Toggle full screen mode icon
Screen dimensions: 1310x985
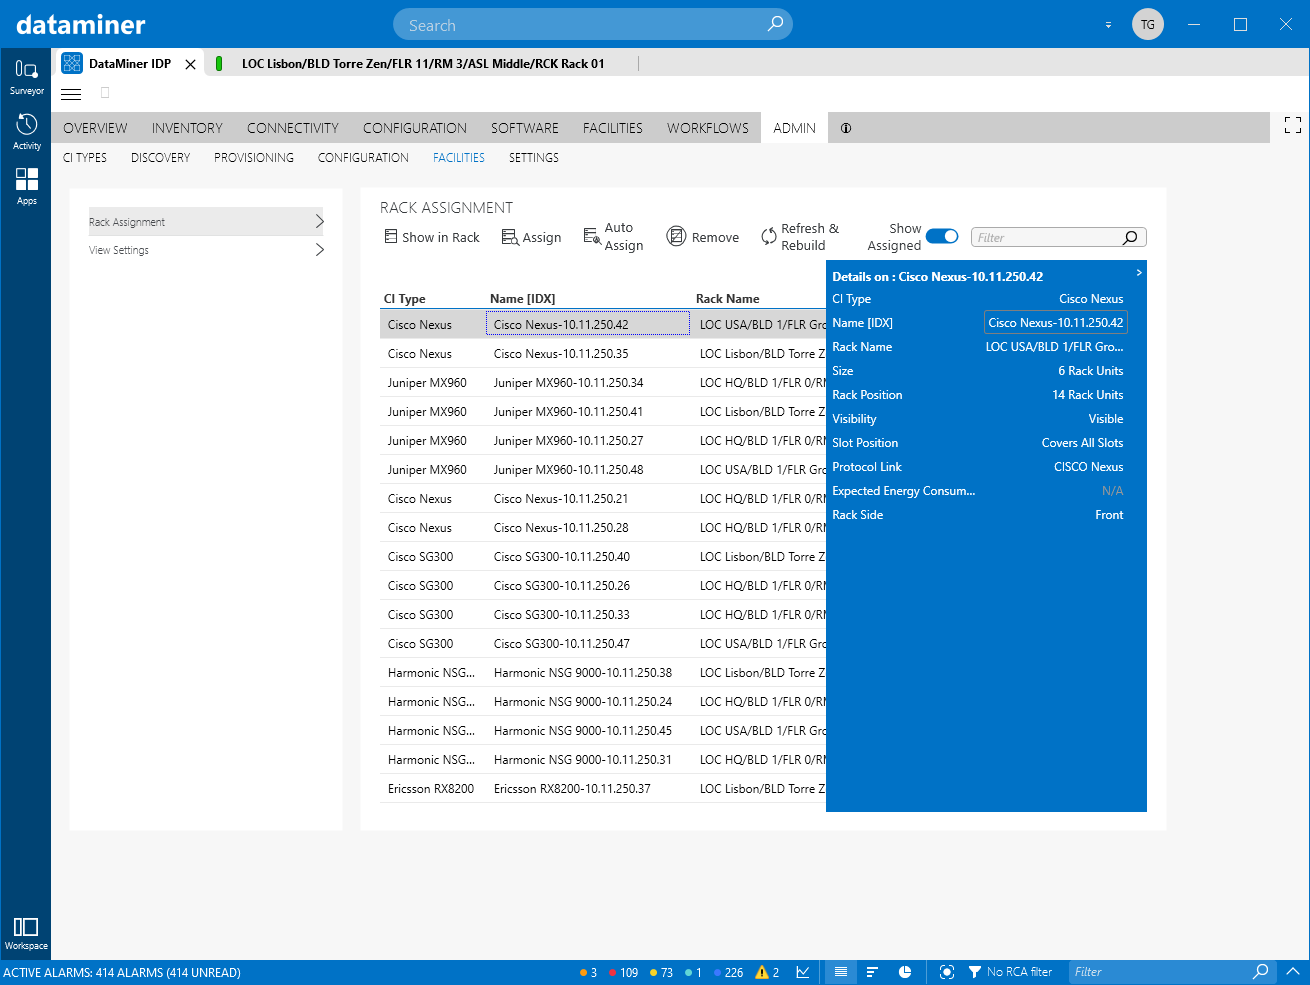click(1292, 125)
